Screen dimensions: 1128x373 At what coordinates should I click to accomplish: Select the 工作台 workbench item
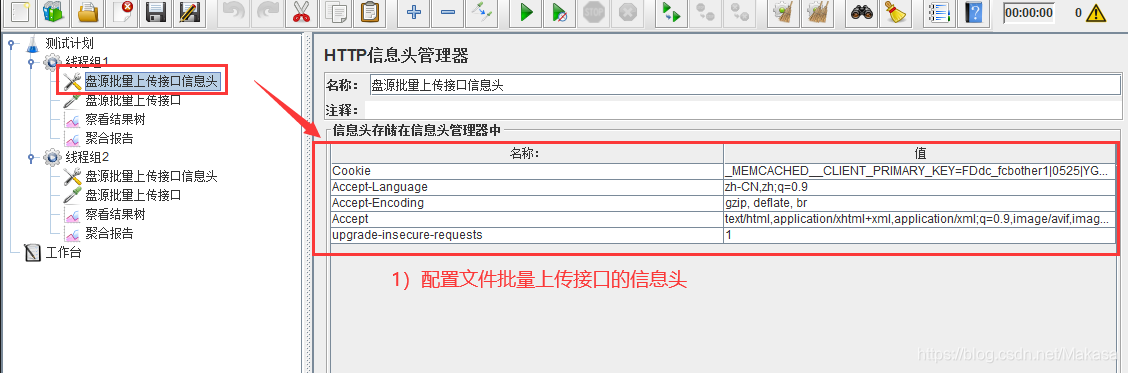pos(65,253)
